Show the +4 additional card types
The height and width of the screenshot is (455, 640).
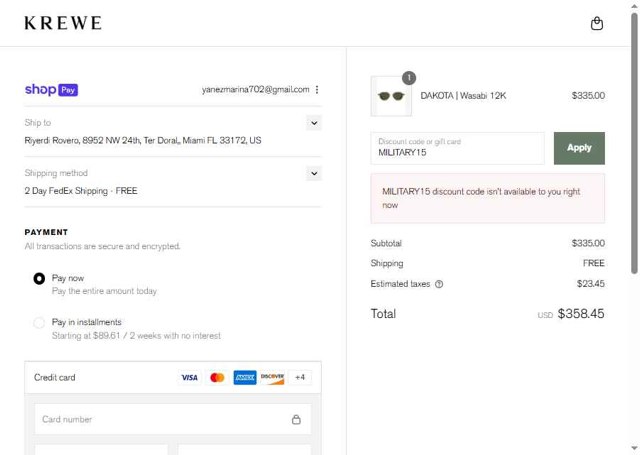pos(300,377)
